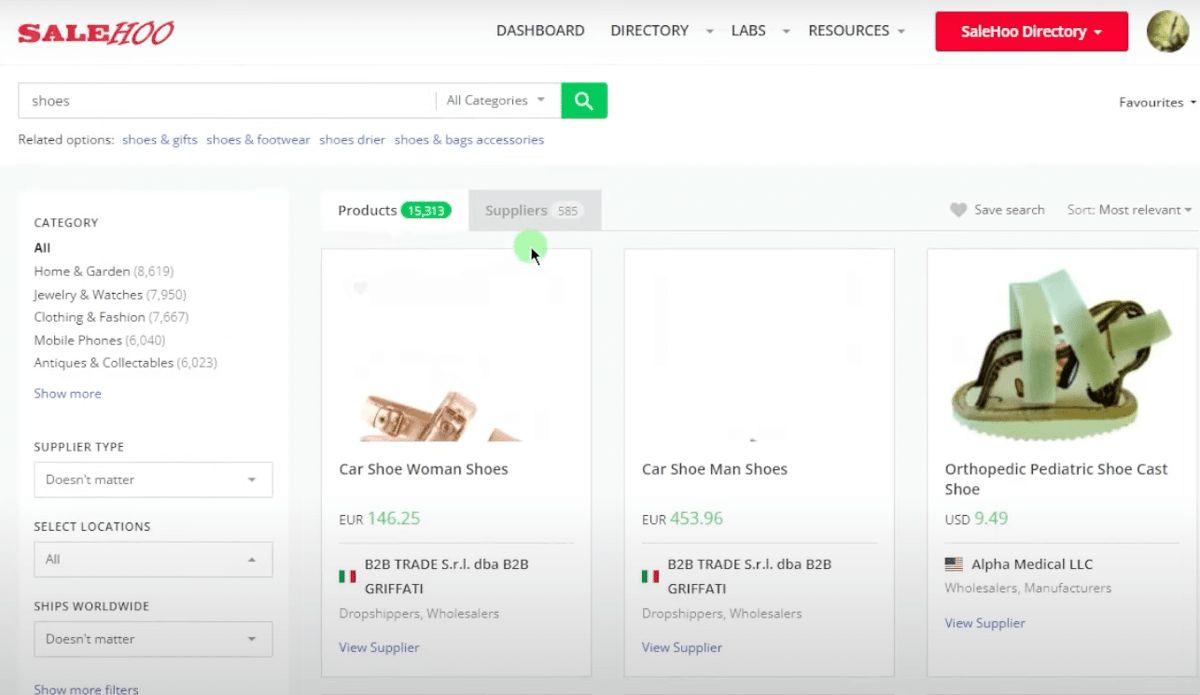Filter by Antiques & Collectables category
Image resolution: width=1200 pixels, height=695 pixels.
tap(125, 363)
